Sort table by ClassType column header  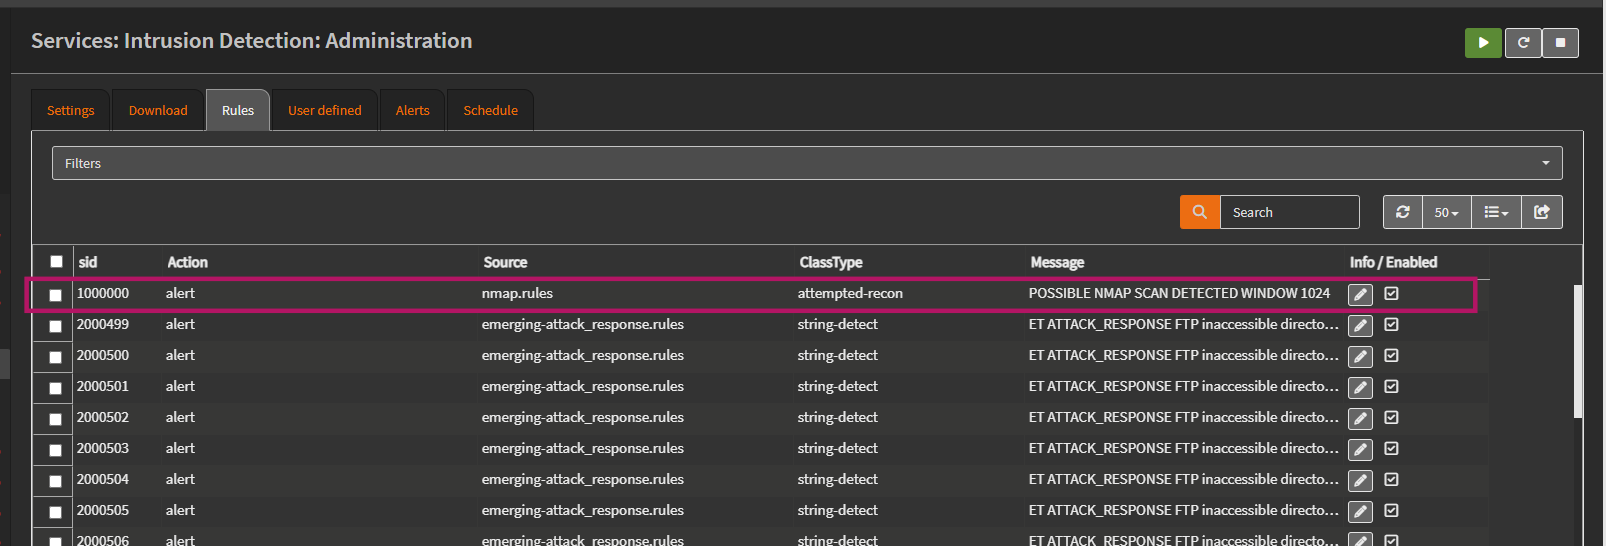click(830, 262)
